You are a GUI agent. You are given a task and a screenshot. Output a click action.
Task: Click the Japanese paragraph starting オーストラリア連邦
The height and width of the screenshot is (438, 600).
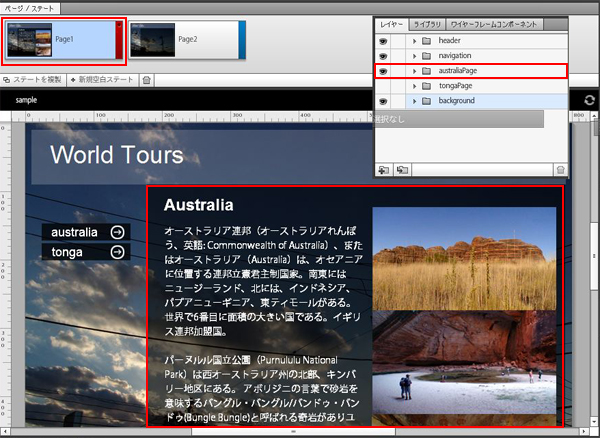[263, 282]
